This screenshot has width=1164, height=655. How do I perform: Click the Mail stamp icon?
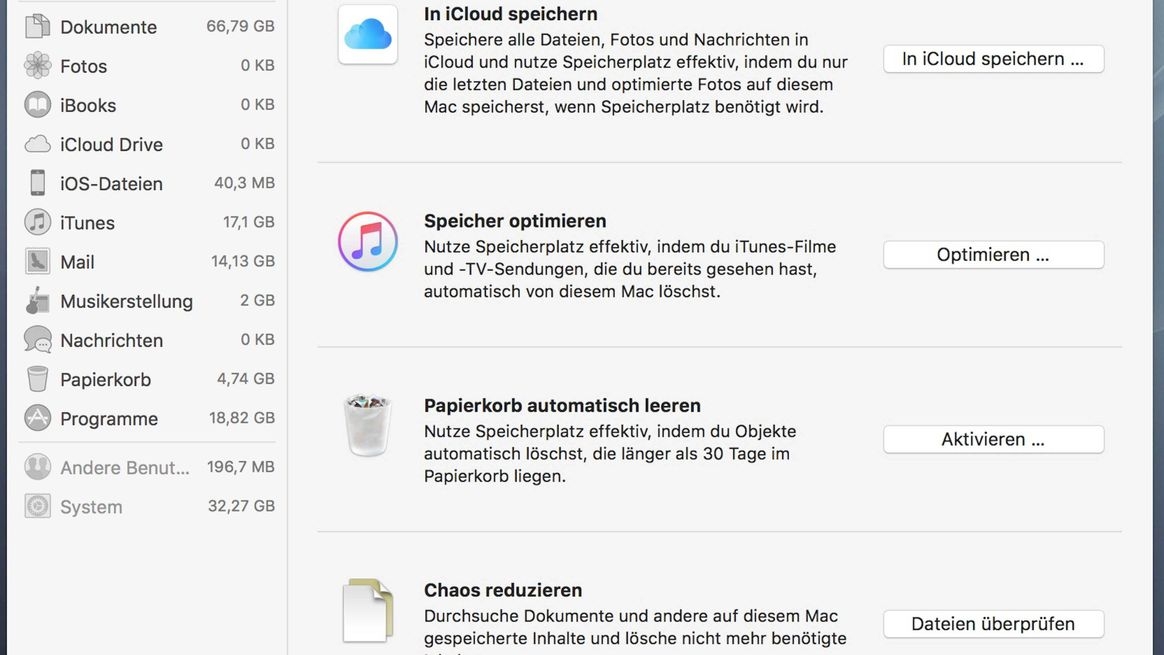37,262
